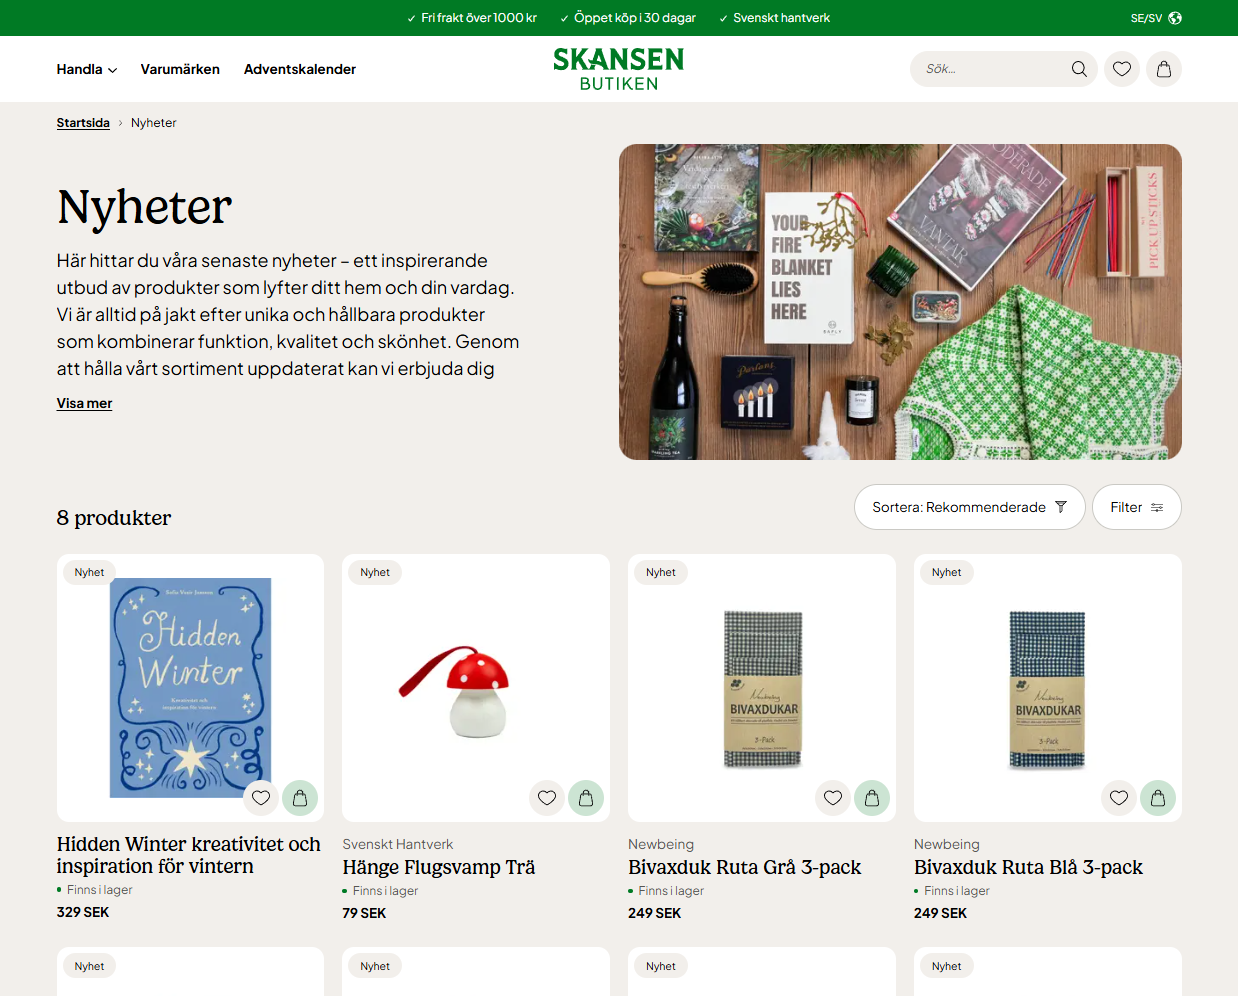Open Adventskalender menu item
Image resolution: width=1238 pixels, height=996 pixels.
[x=300, y=69]
